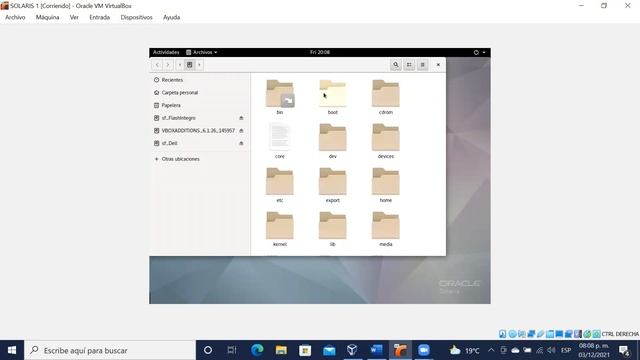Select the lib folder
Screen dimensions: 640x360
click(x=333, y=229)
